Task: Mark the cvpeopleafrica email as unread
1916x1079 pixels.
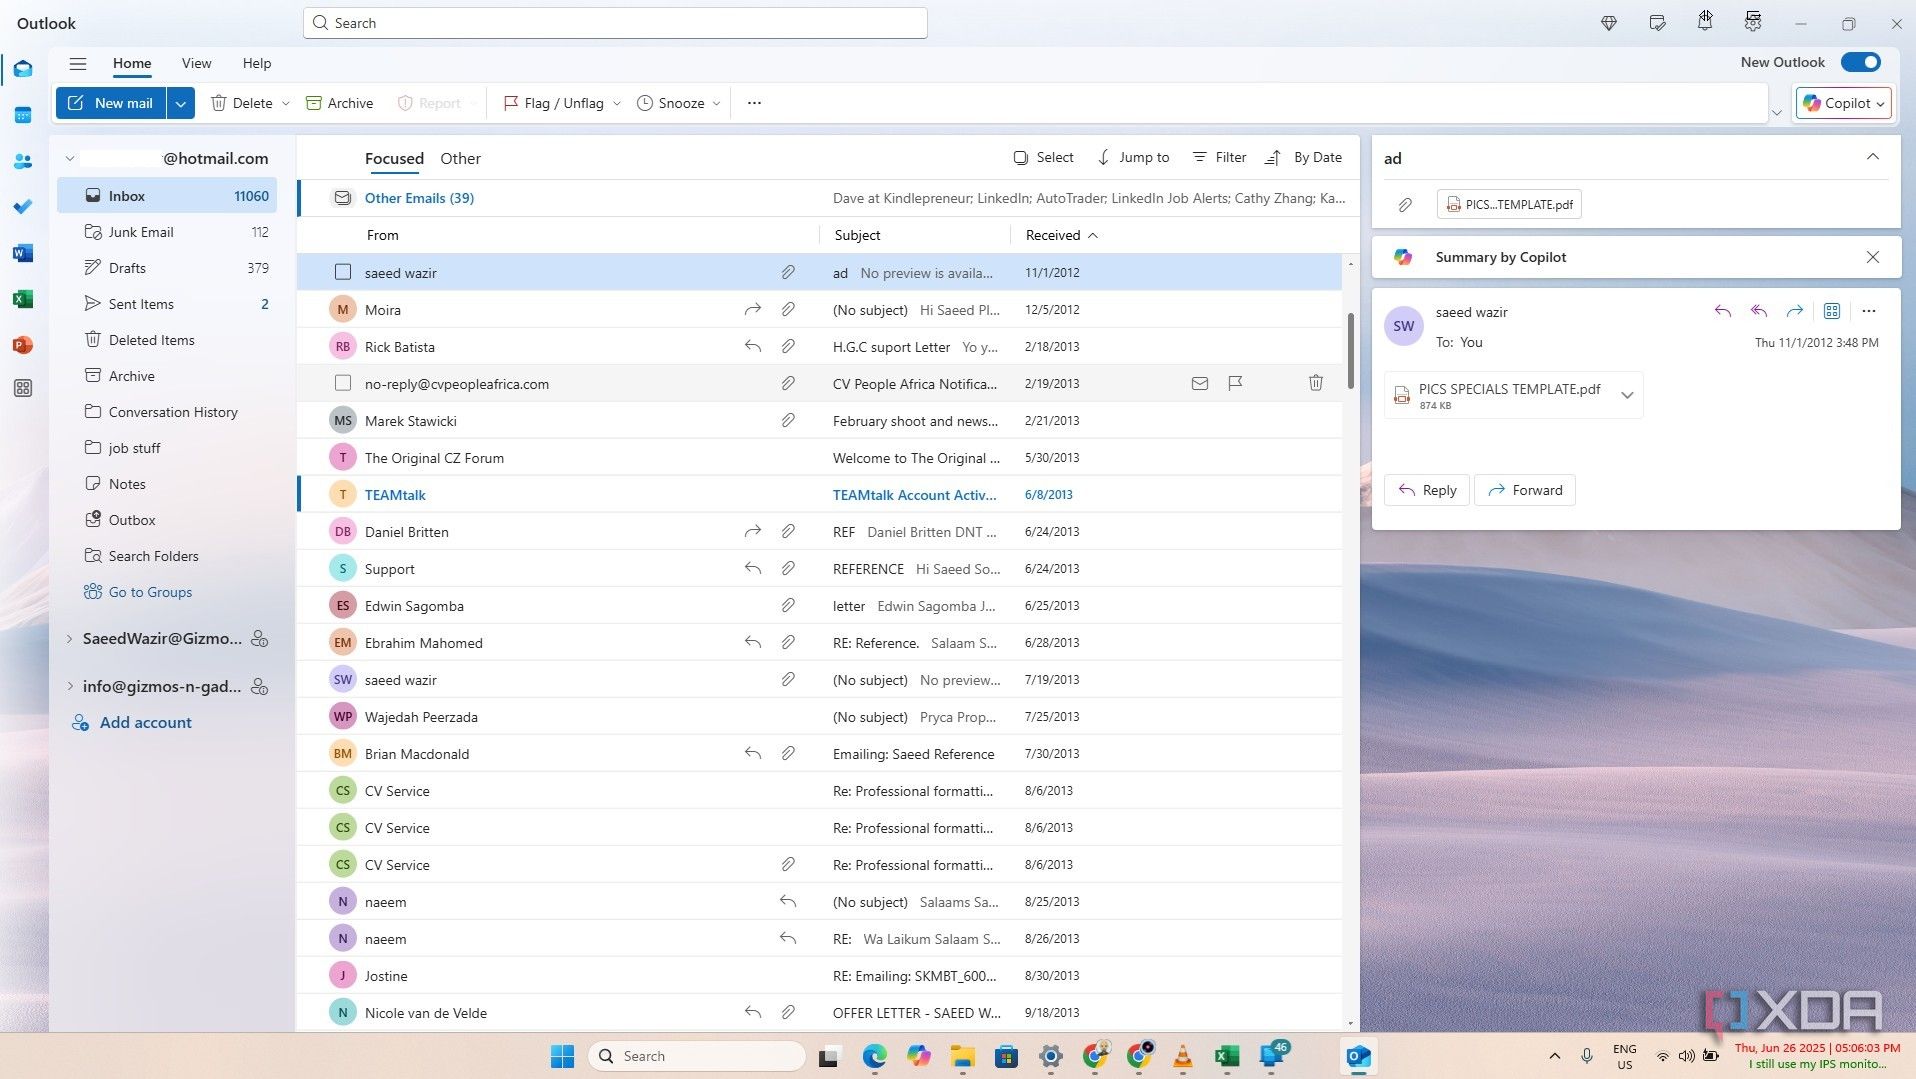Action: 1200,383
